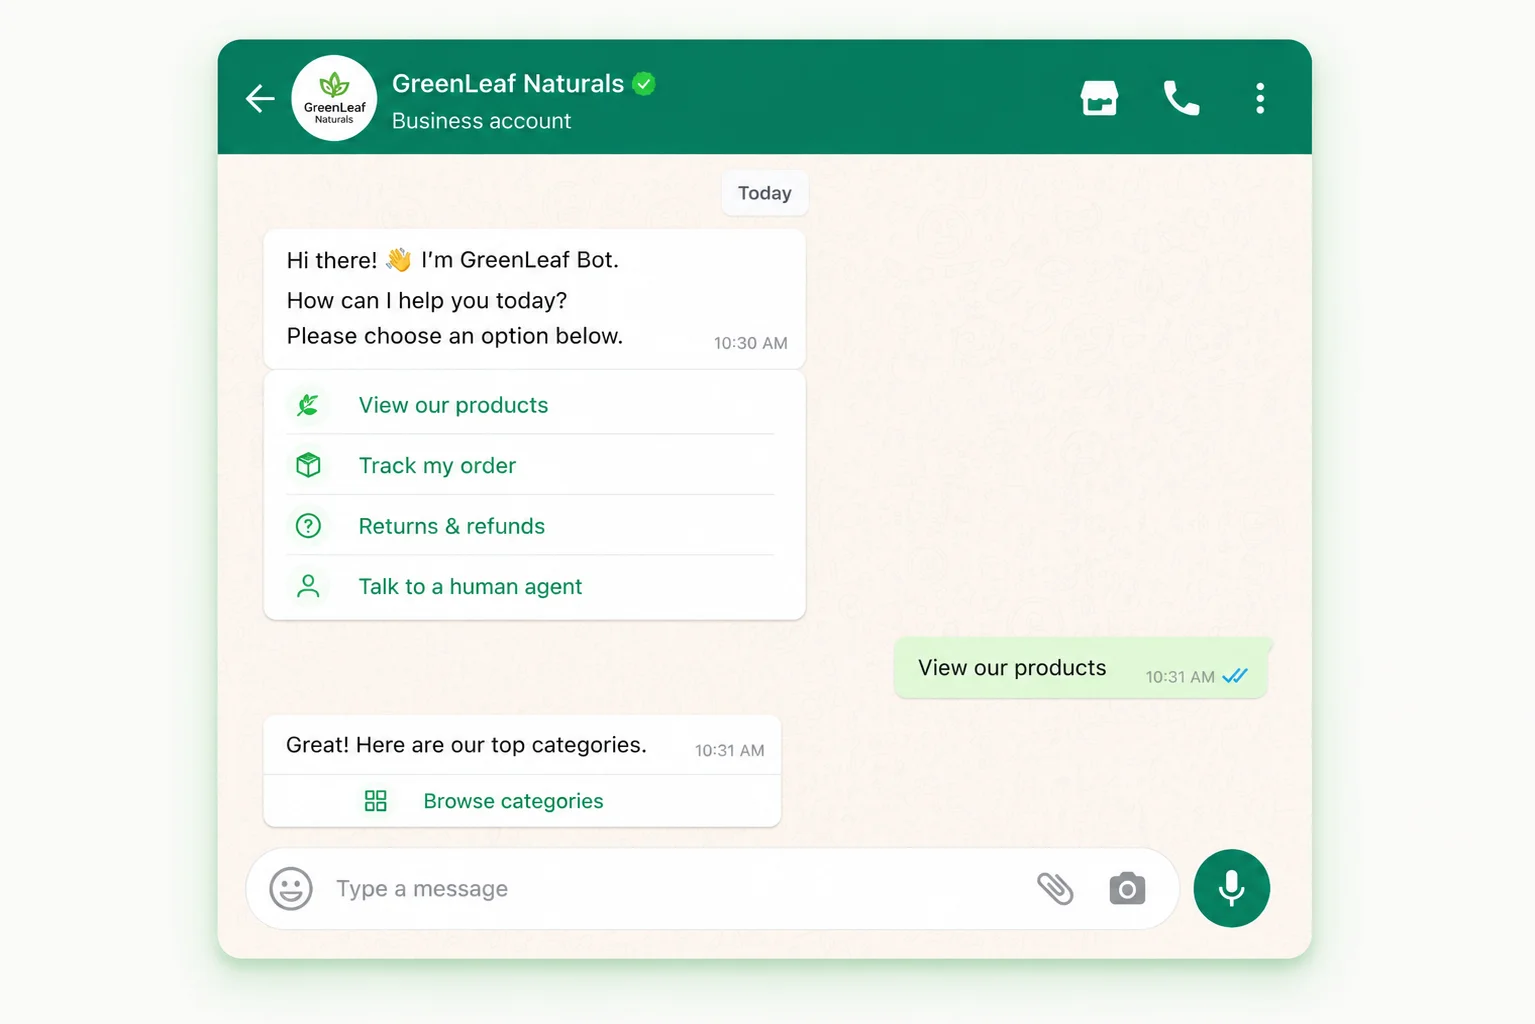Click the verified badge next to GreenLeaf Naturals

click(644, 84)
